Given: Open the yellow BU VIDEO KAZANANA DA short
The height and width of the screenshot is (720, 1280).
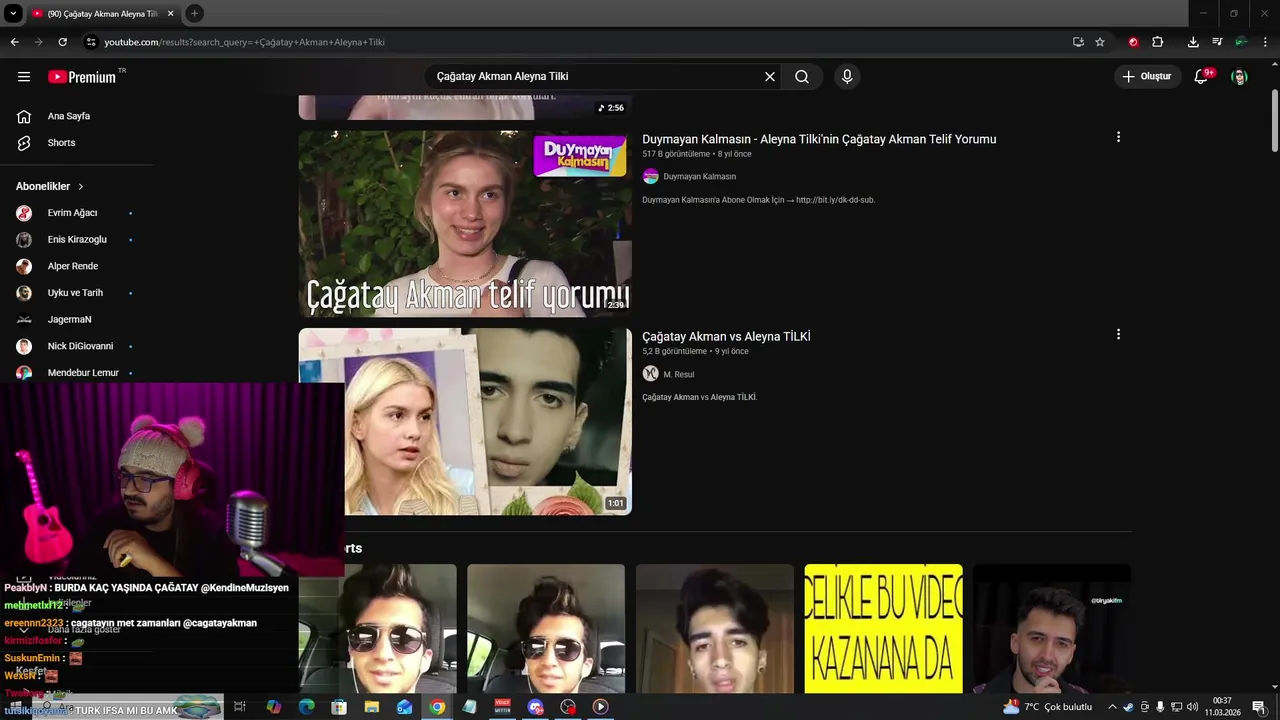Looking at the screenshot, I should pos(884,629).
